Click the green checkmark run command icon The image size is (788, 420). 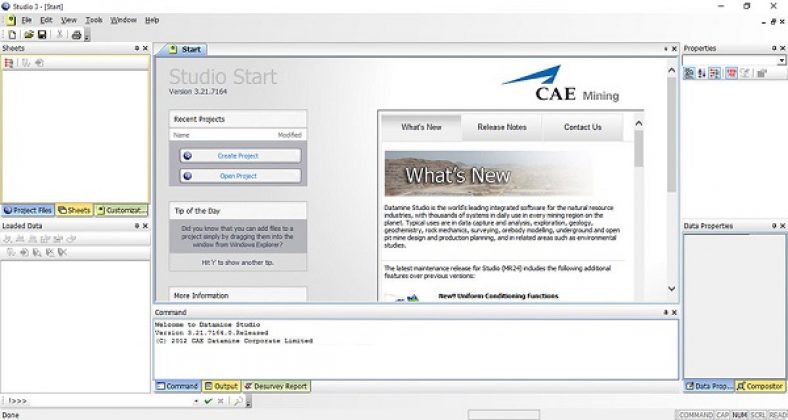point(208,401)
